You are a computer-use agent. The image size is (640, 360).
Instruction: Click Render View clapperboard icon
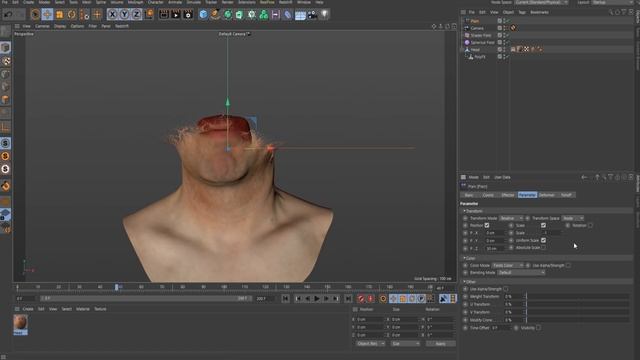point(164,15)
